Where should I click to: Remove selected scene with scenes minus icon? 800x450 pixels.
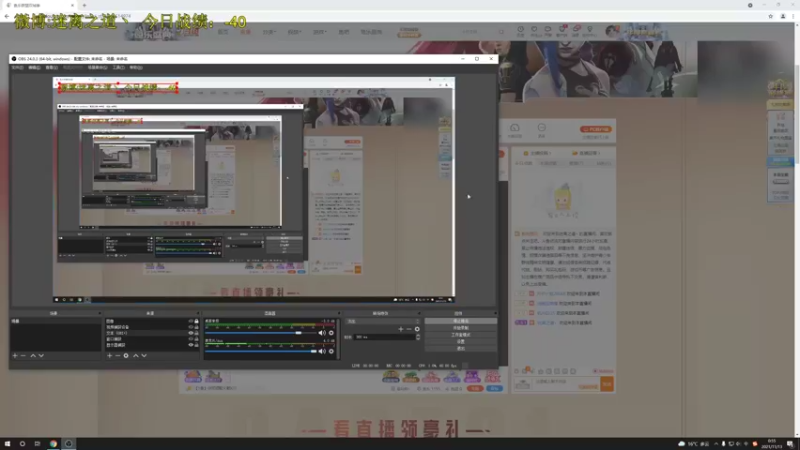[x=23, y=356]
